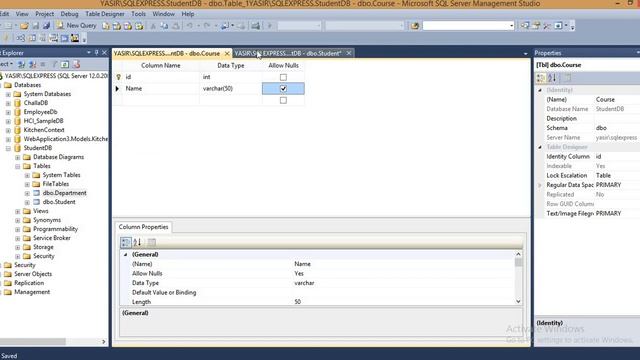The height and width of the screenshot is (360, 640).
Task: Click the 'id' column name cell
Action: pos(161,77)
